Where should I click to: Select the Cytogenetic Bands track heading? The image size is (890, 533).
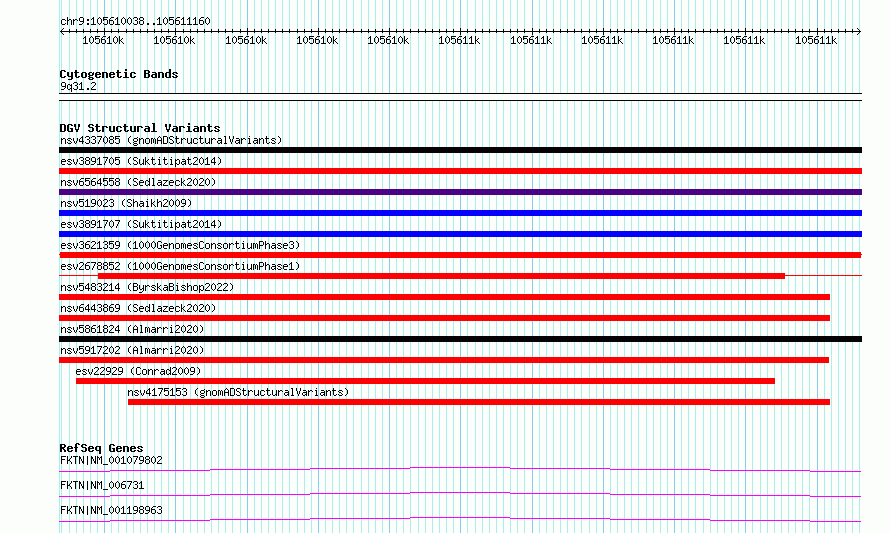pyautogui.click(x=119, y=74)
